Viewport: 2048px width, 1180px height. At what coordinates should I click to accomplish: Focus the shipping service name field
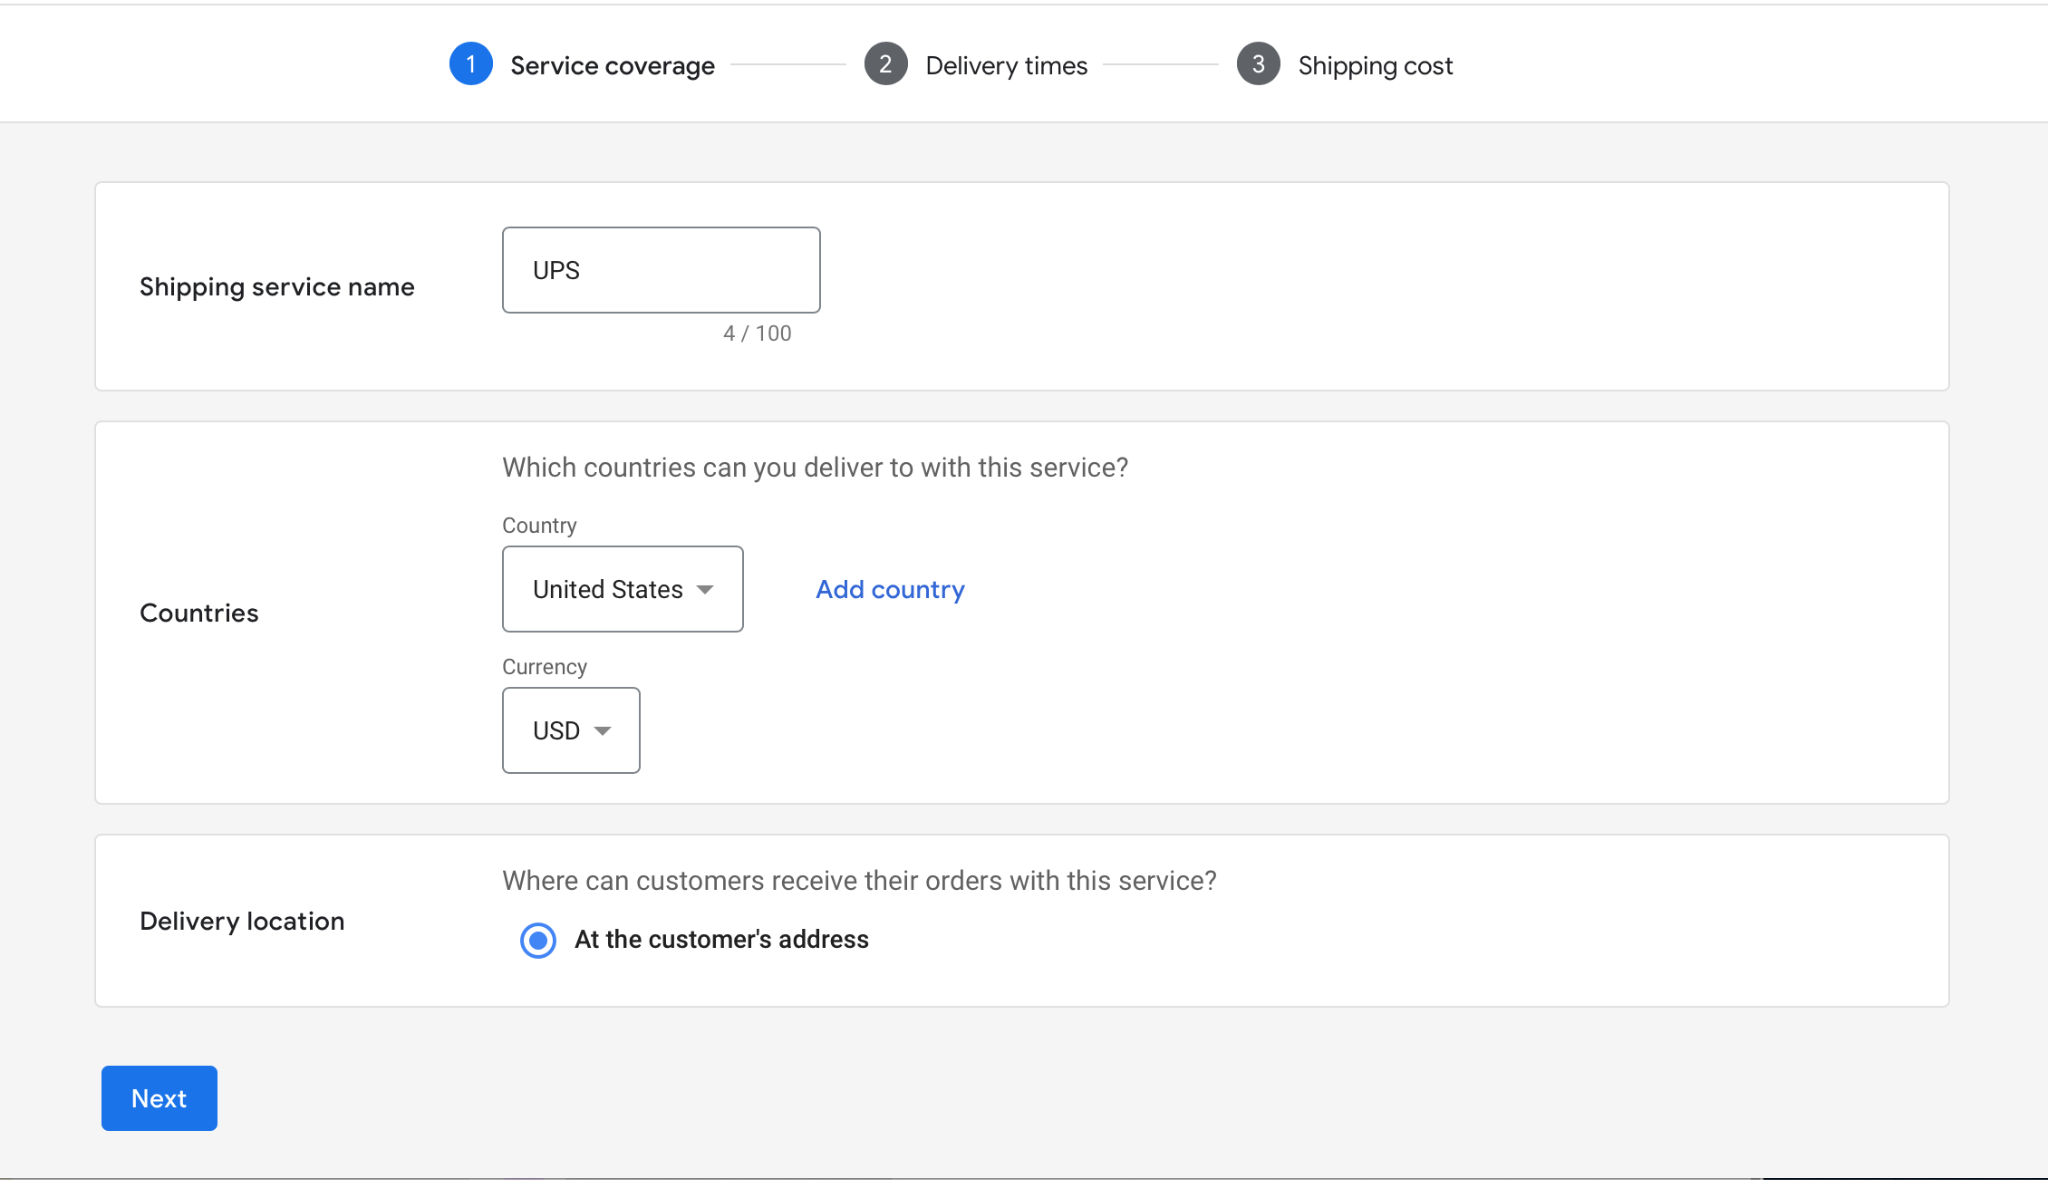(661, 270)
